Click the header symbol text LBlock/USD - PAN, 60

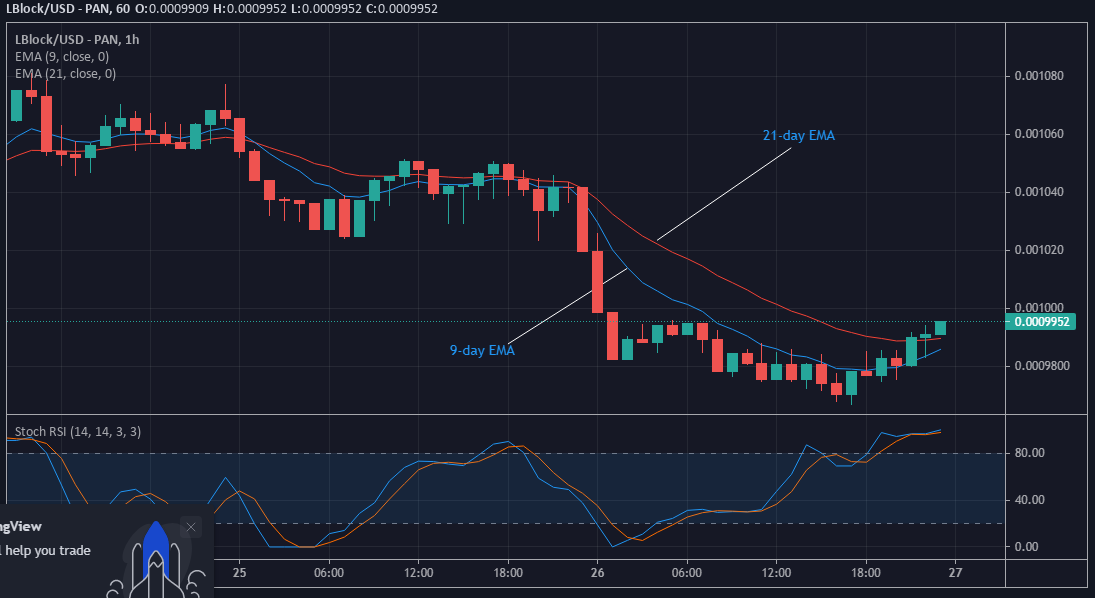tap(66, 8)
